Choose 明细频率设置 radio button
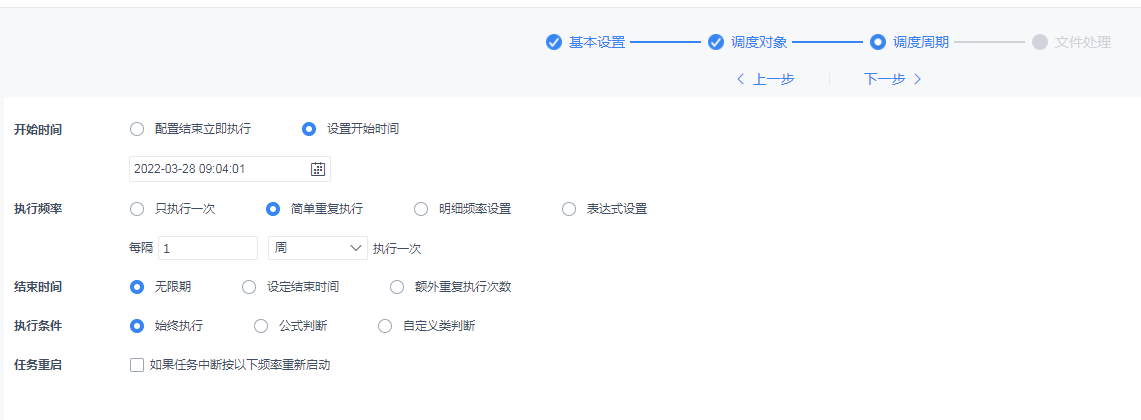Image resolution: width=1141 pixels, height=420 pixels. point(421,209)
